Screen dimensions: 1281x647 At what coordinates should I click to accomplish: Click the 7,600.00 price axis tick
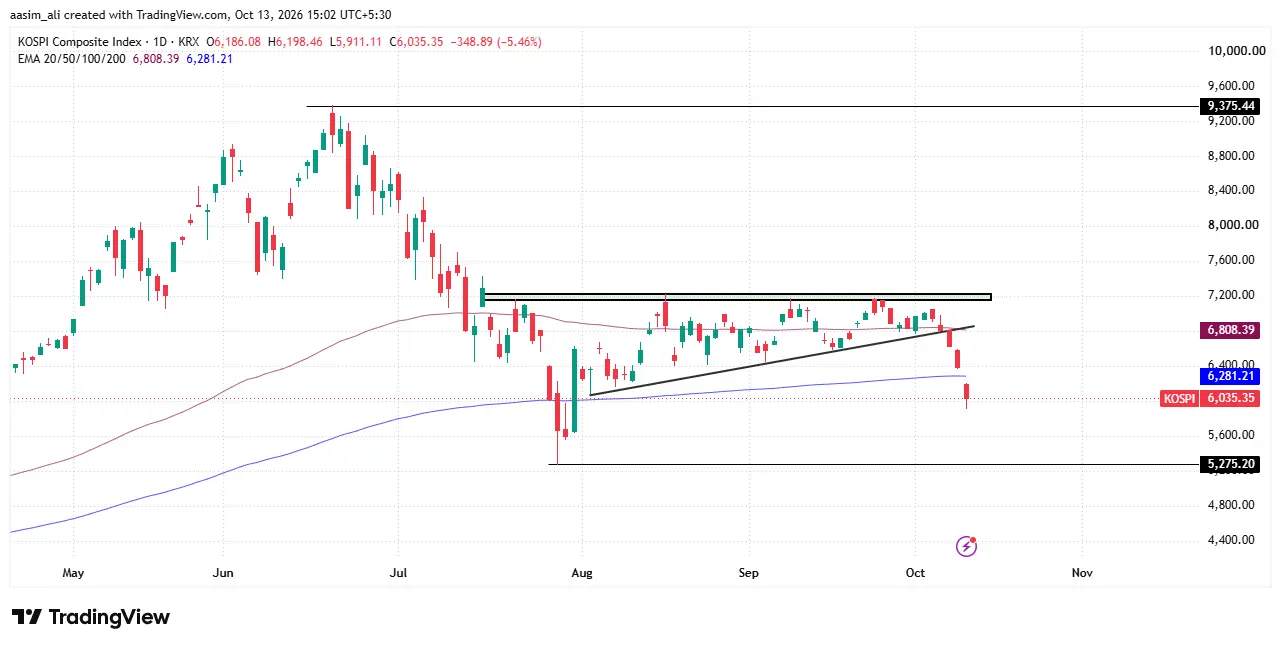(1231, 260)
